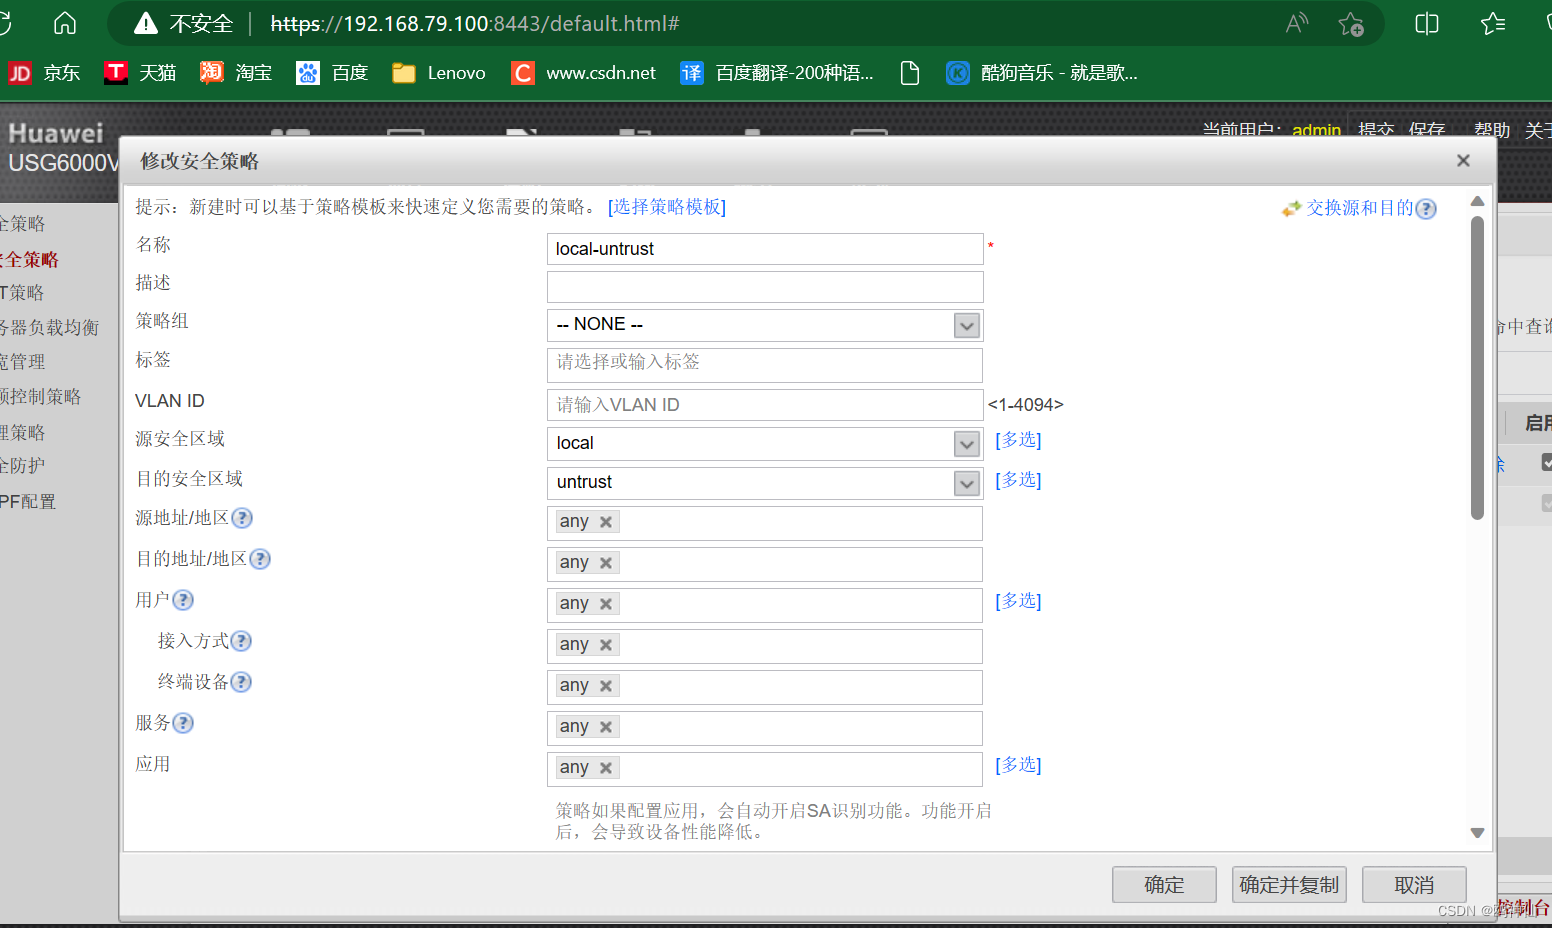Select 配额控制策略 in left sidebar
Viewport: 1552px width, 928px height.
pos(41,397)
